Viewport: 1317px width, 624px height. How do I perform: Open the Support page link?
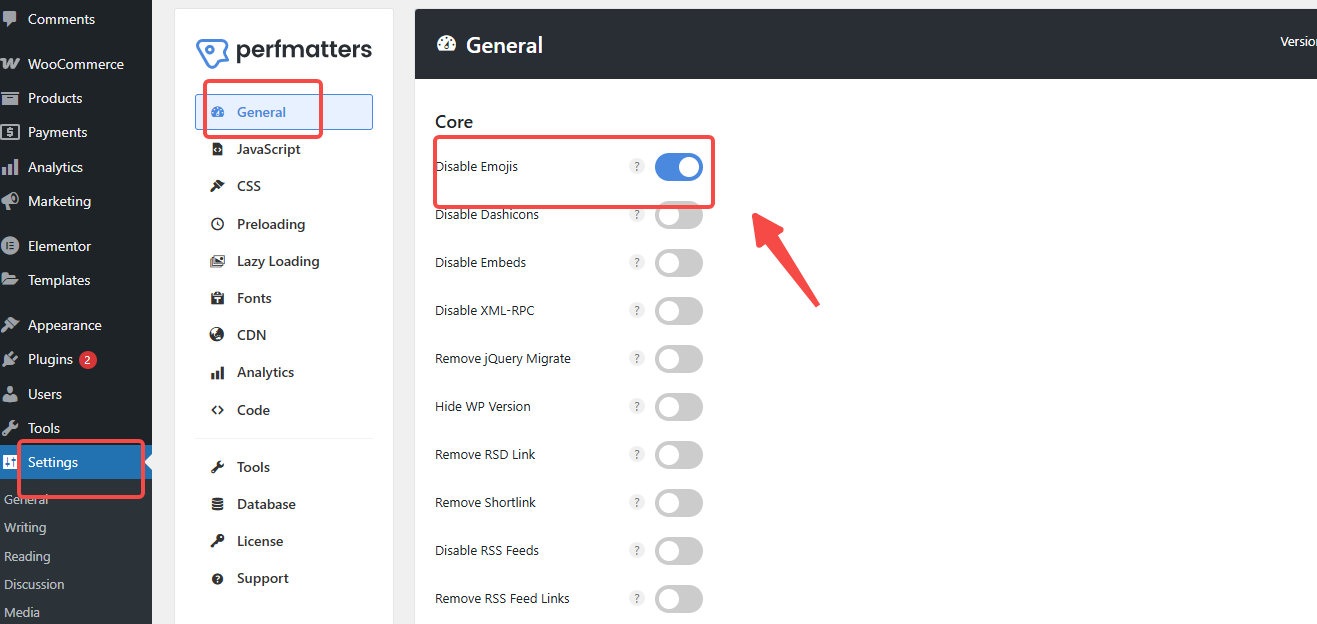(x=262, y=577)
